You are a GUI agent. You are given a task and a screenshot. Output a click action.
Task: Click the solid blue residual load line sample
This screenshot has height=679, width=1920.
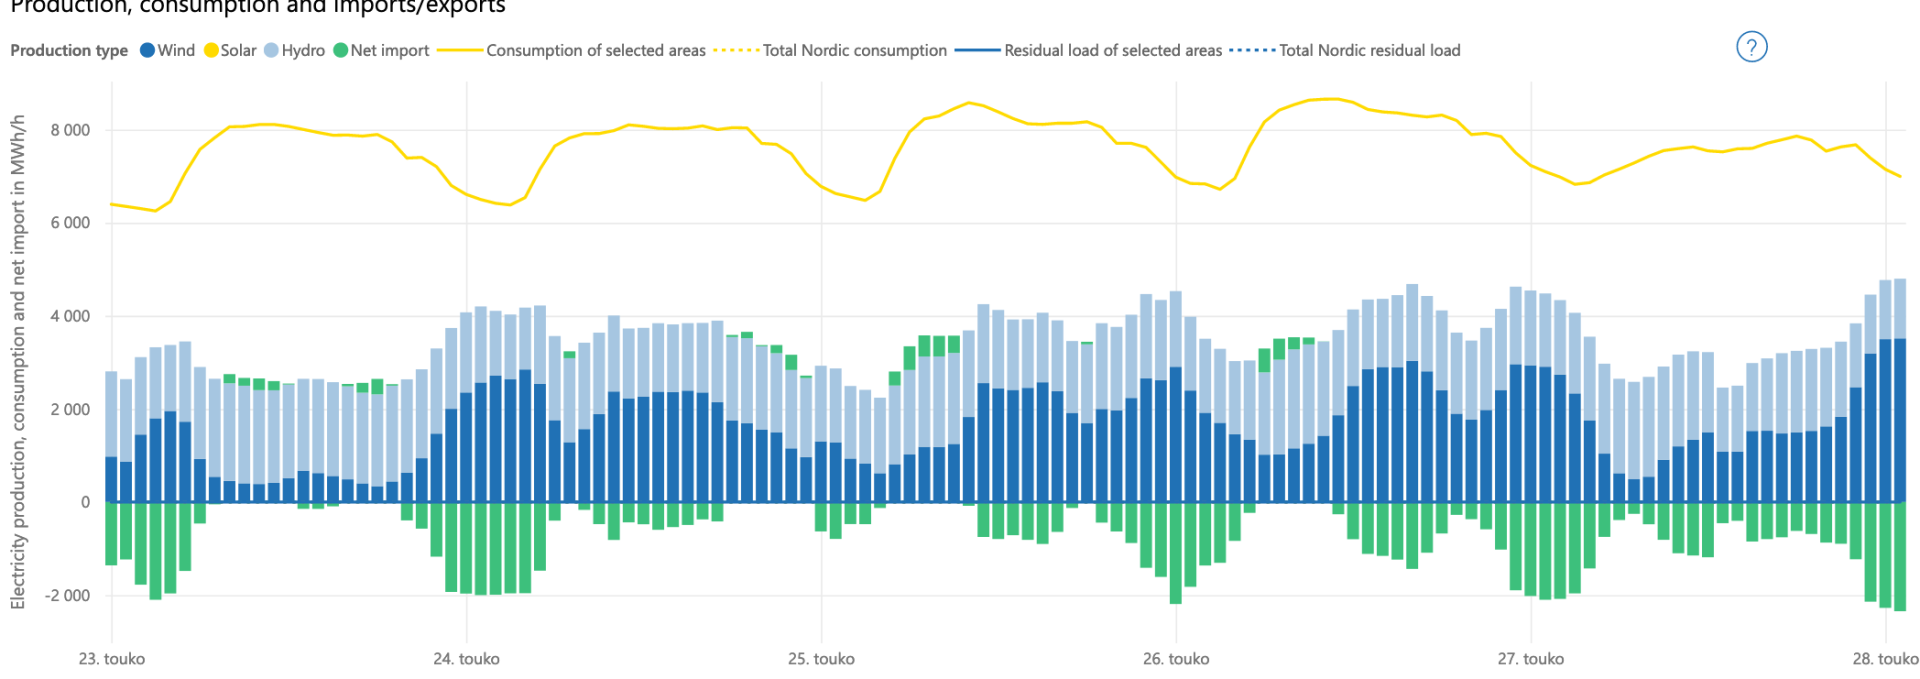pos(978,51)
